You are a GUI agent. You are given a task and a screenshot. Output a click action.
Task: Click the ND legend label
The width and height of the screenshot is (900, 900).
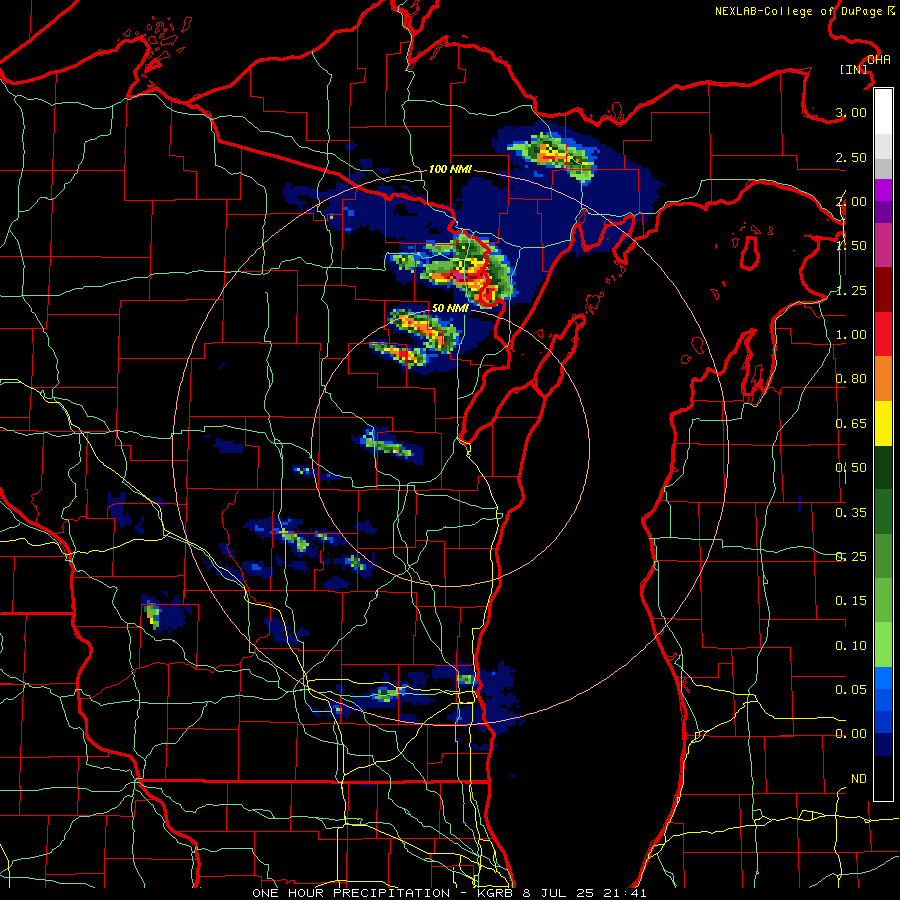(859, 779)
